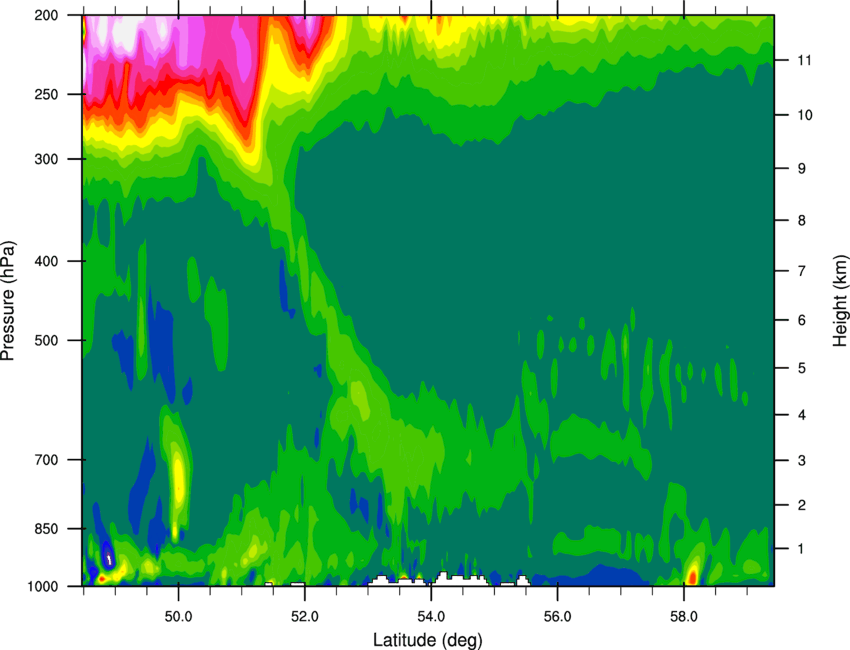850x650 pixels.
Task: Click the 52.0 latitude tick label
Action: point(305,617)
